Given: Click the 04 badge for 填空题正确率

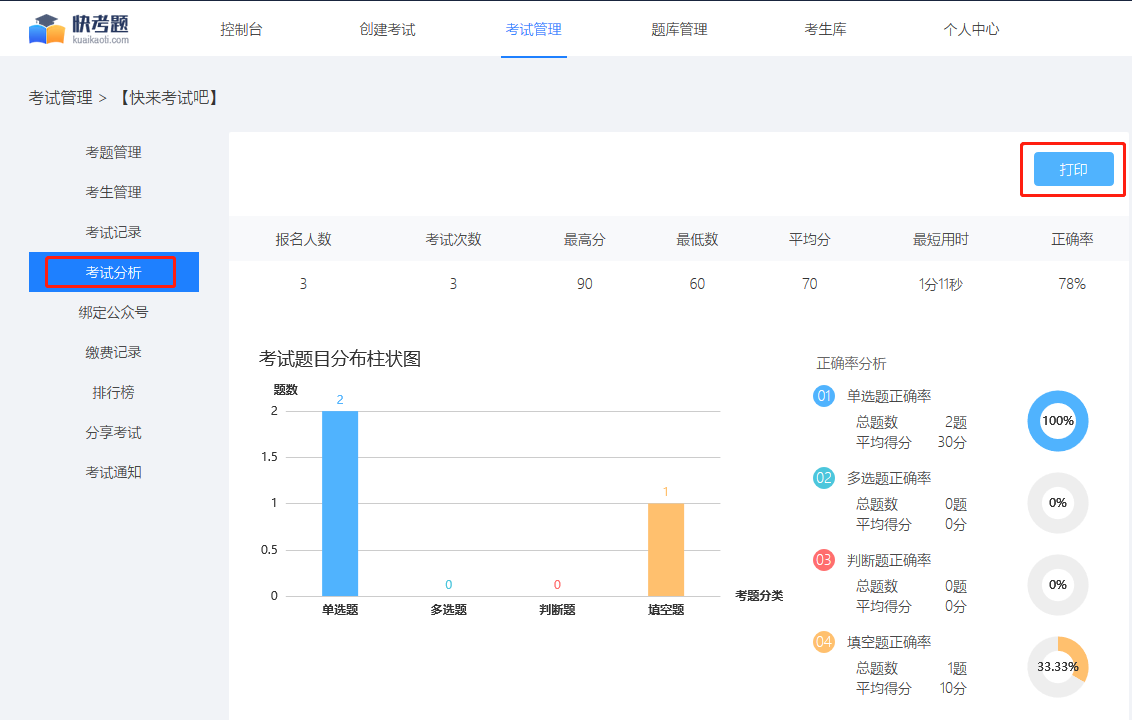Looking at the screenshot, I should 824,642.
